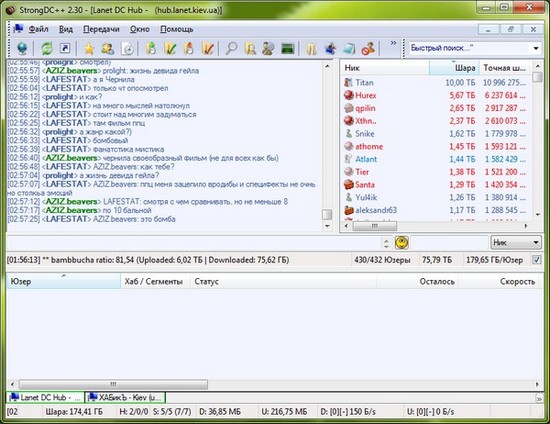Screen dimensions: 550x424
Task: Click the chat message input field
Action: (x=193, y=243)
